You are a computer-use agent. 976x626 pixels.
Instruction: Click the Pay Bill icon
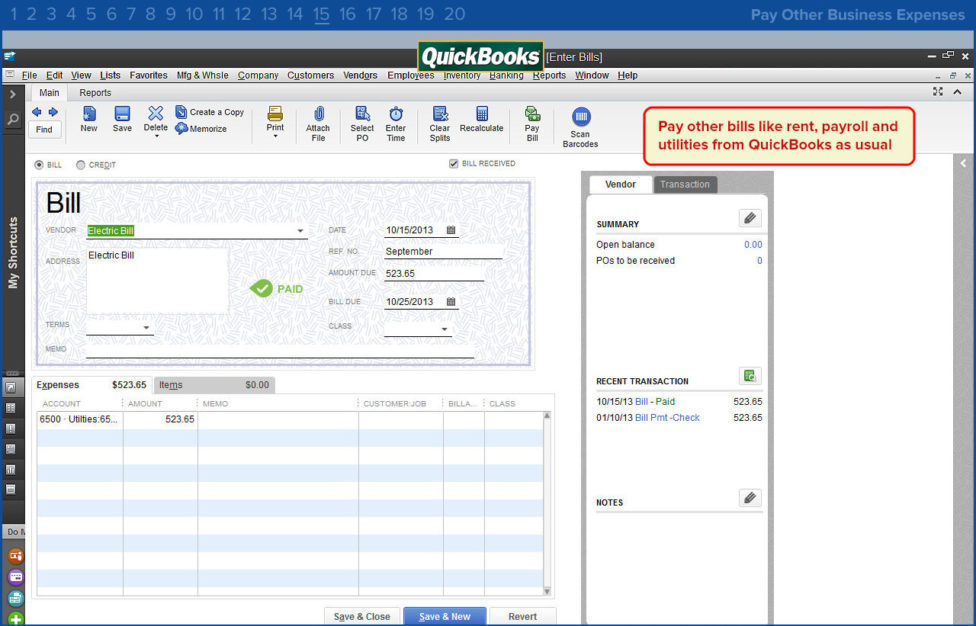tap(532, 113)
